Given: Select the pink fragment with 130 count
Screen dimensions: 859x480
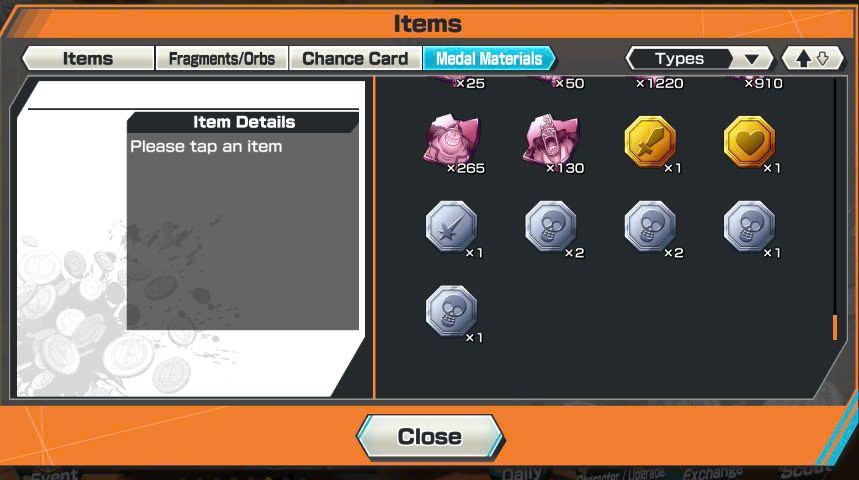Looking at the screenshot, I should (x=552, y=142).
